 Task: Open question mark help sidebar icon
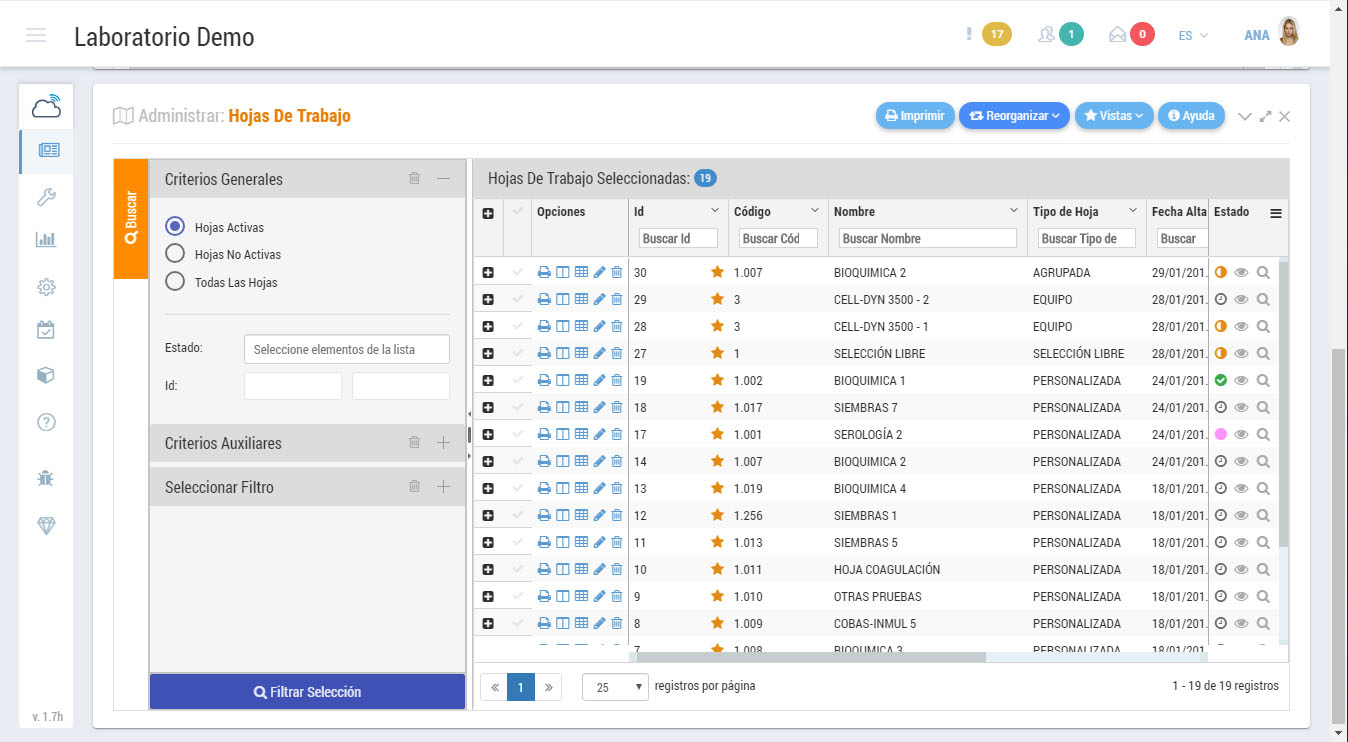(x=46, y=422)
